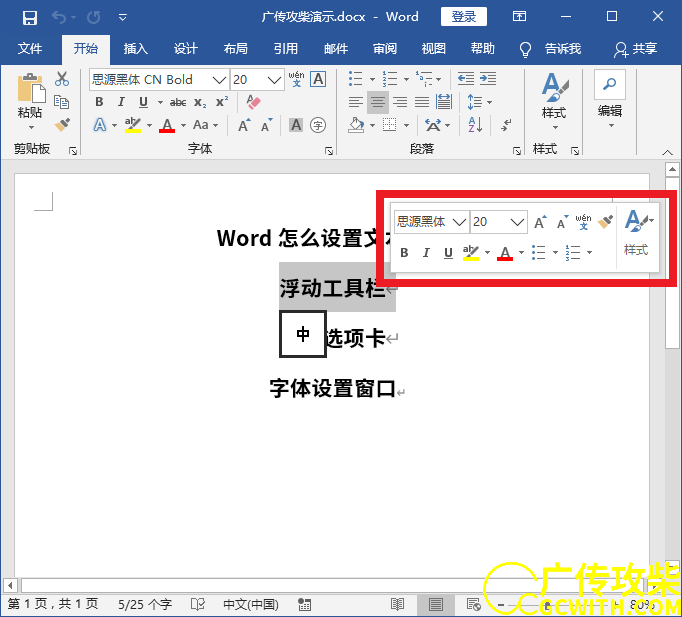The height and width of the screenshot is (617, 682).
Task: Clear all formatting with the eraser icon
Action: click(253, 102)
